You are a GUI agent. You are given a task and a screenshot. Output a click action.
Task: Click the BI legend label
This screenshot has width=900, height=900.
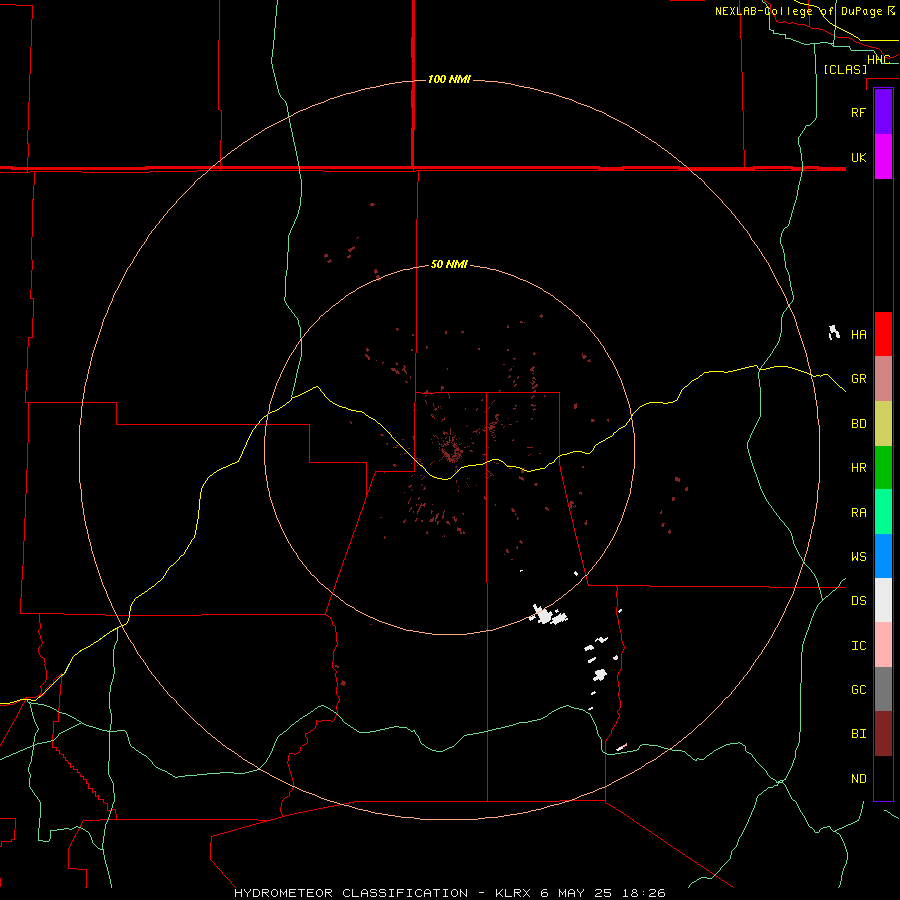click(858, 734)
